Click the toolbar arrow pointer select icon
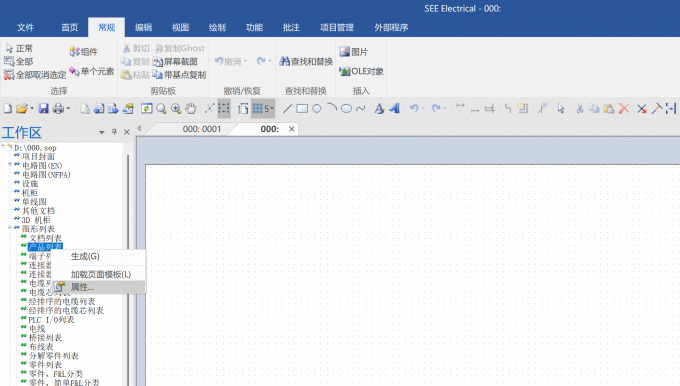 [x=561, y=108]
